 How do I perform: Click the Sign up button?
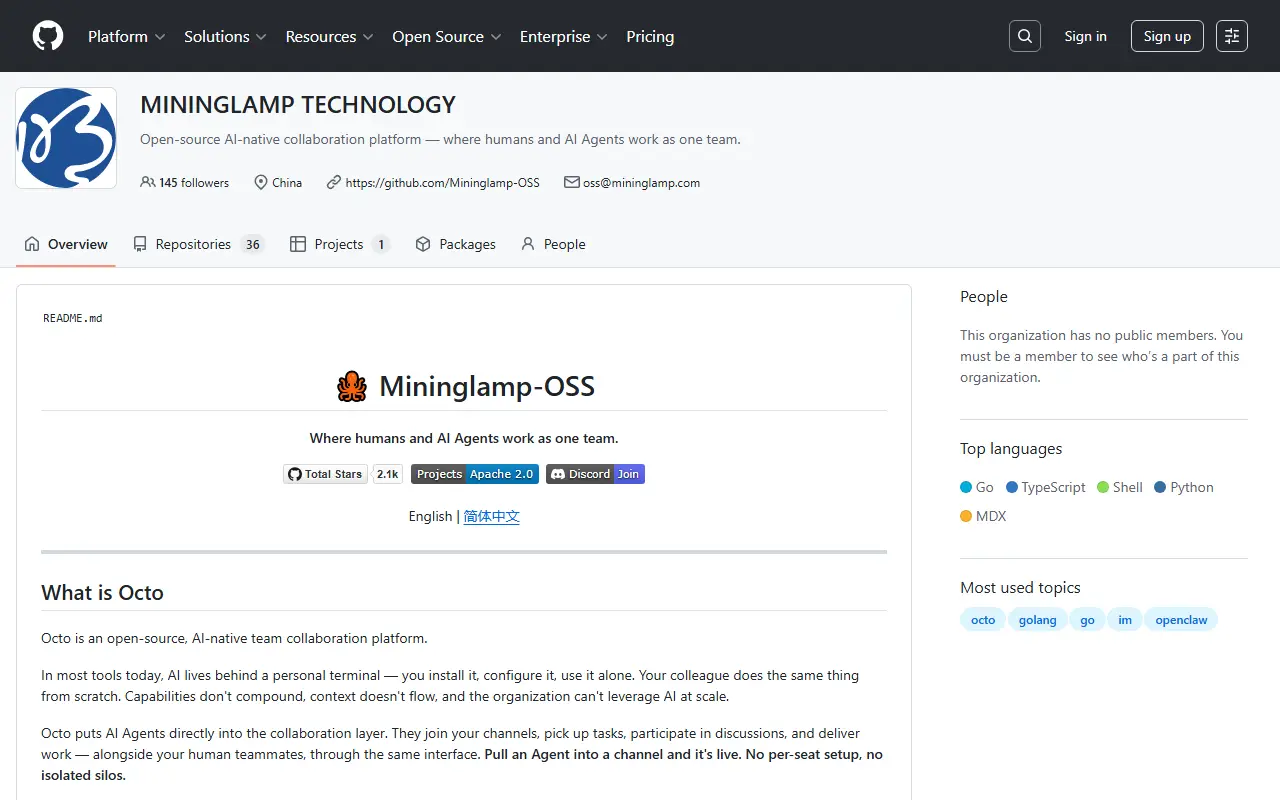[1167, 36]
